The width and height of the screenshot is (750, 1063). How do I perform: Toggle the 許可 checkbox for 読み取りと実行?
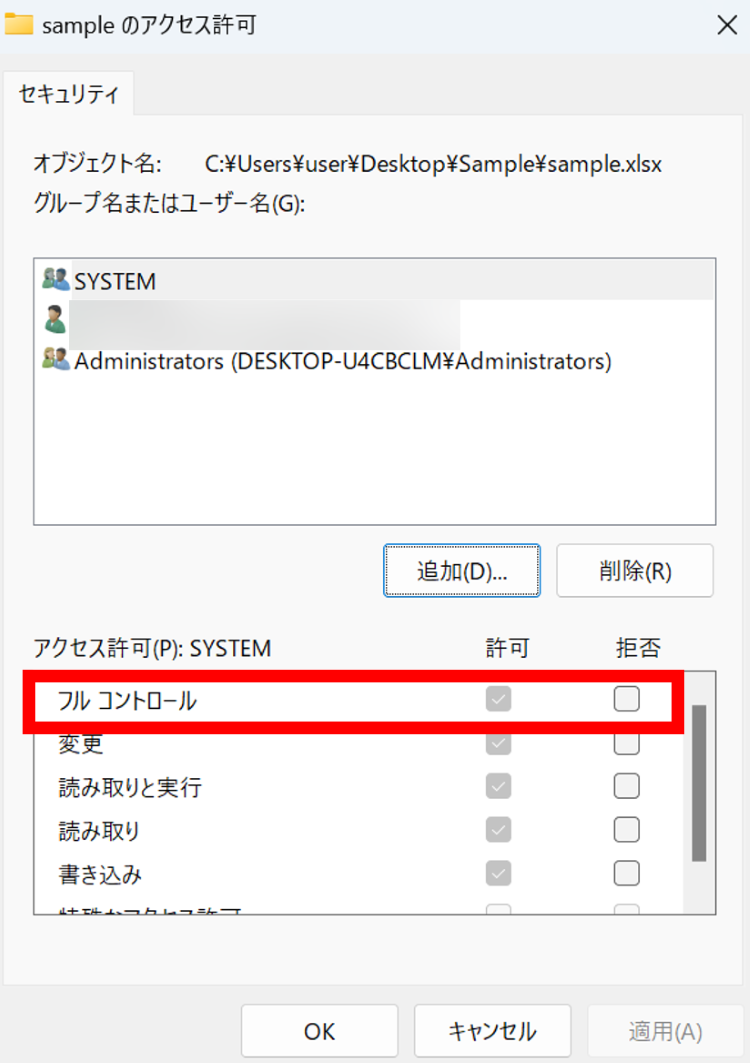tap(498, 786)
